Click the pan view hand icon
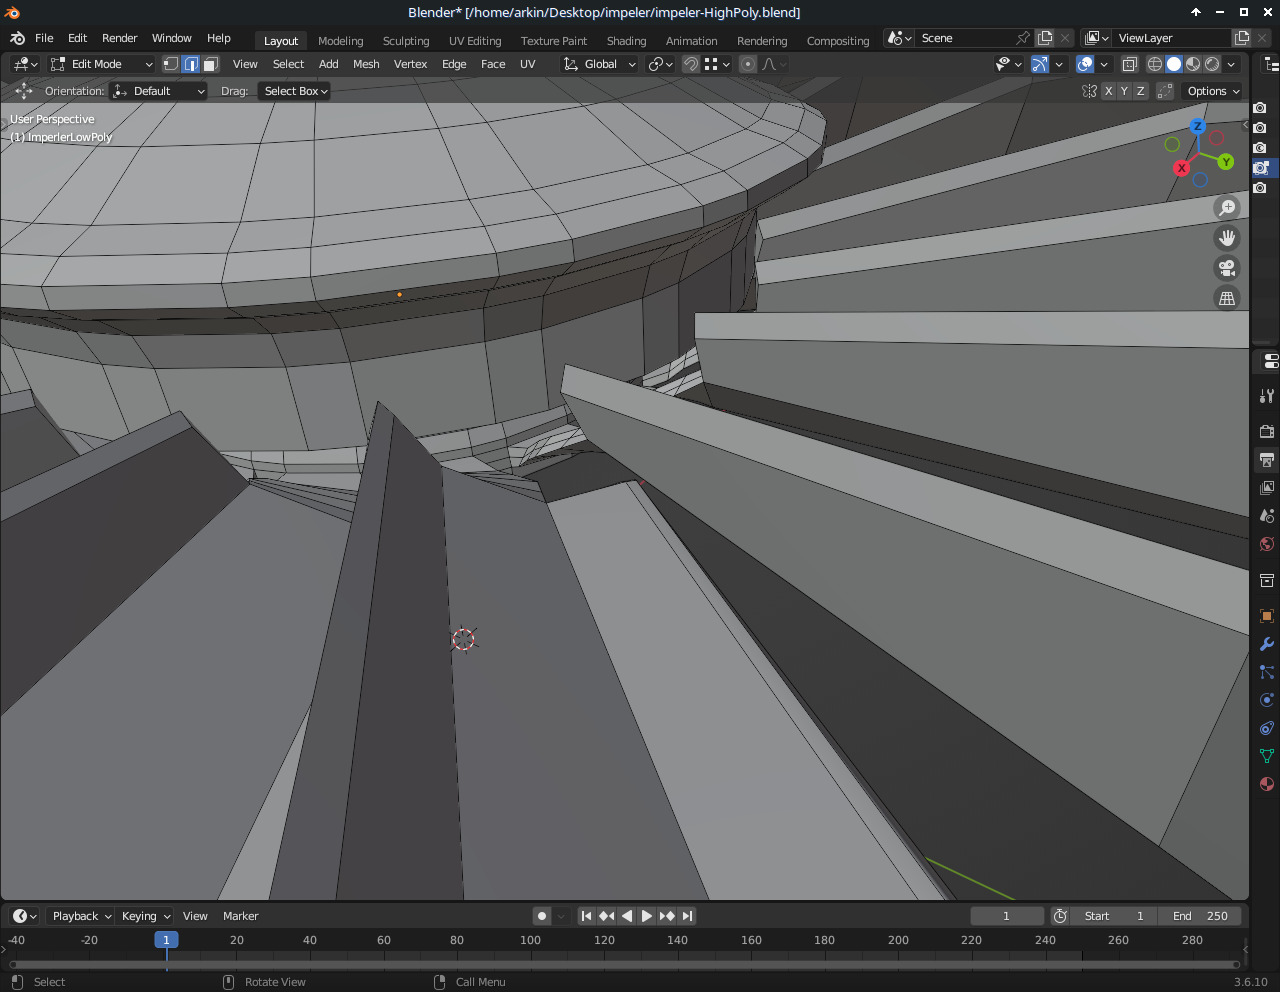This screenshot has width=1280, height=992. (1227, 238)
